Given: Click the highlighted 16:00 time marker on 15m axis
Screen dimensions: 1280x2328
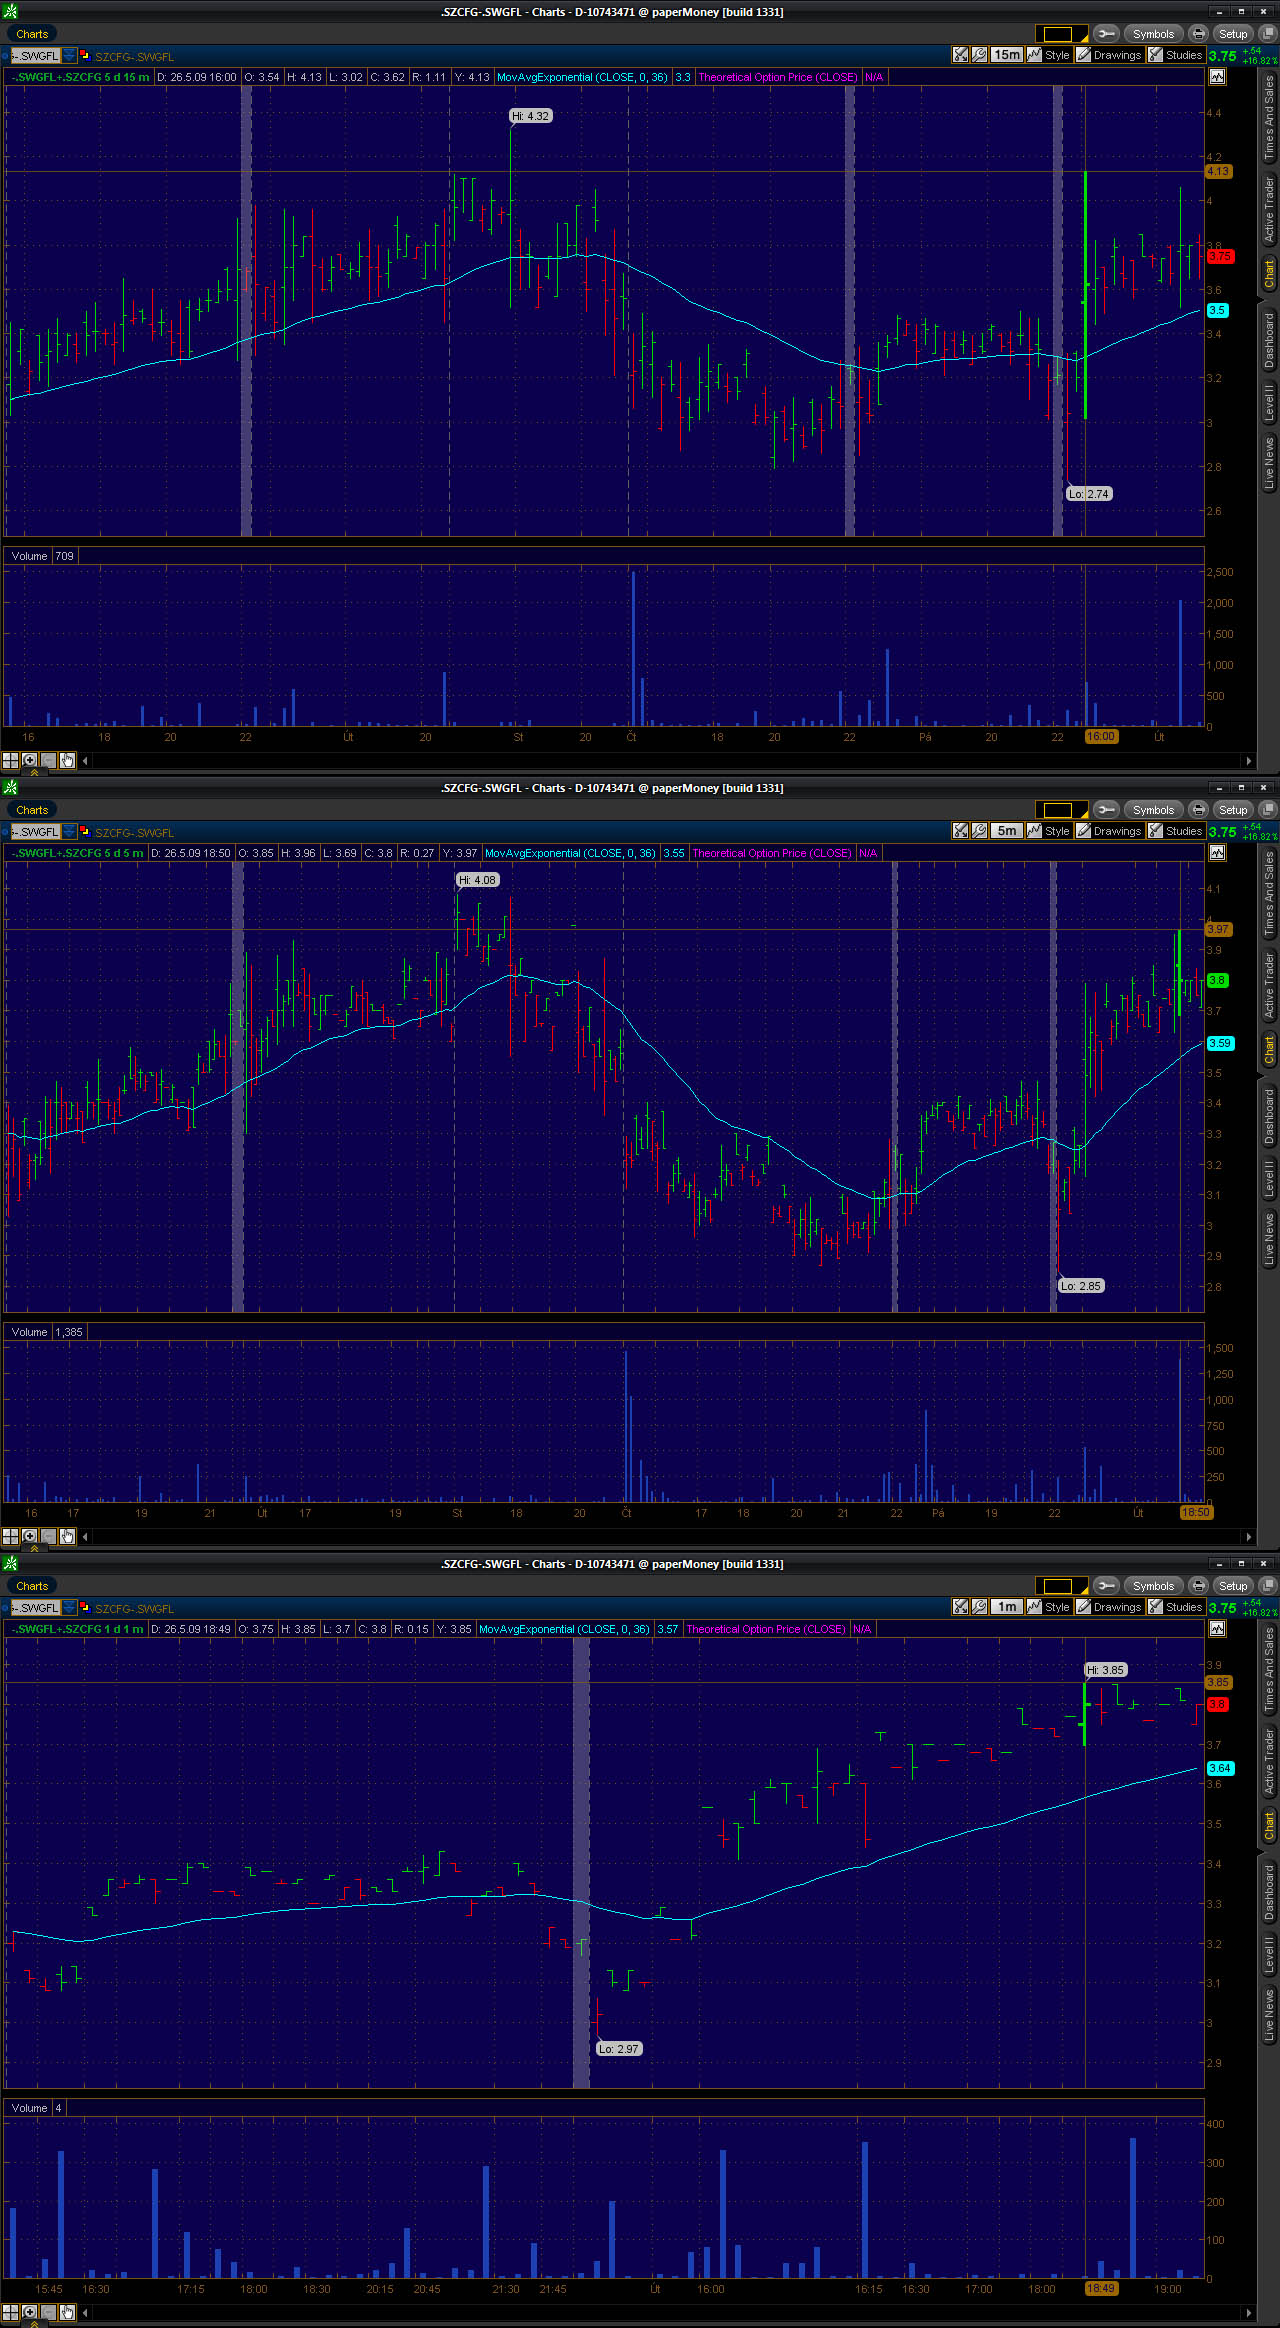Looking at the screenshot, I should 1101,736.
